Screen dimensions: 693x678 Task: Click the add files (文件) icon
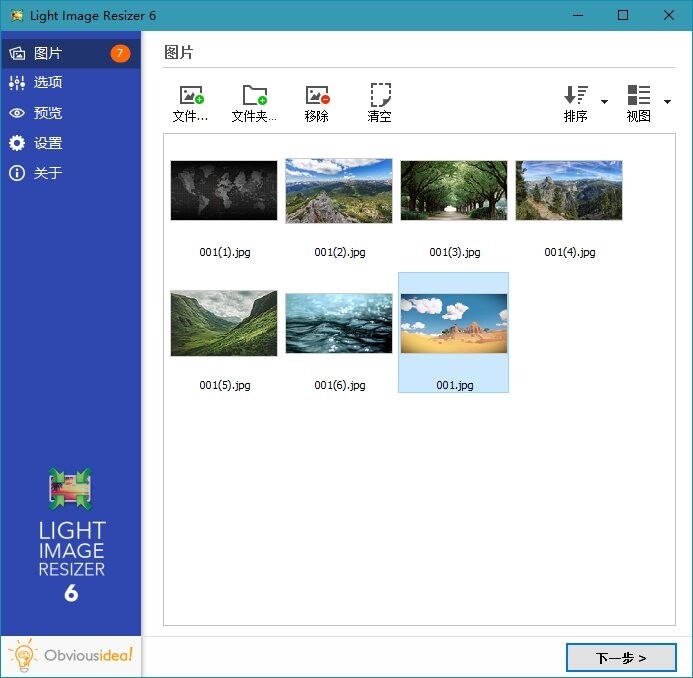190,96
